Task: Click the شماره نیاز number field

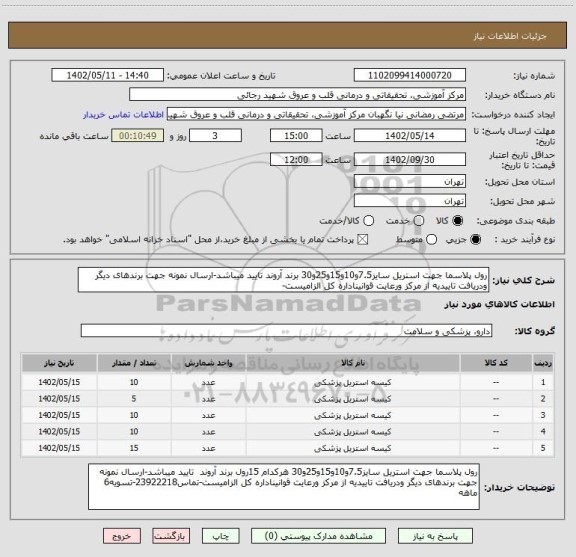Action: point(410,75)
